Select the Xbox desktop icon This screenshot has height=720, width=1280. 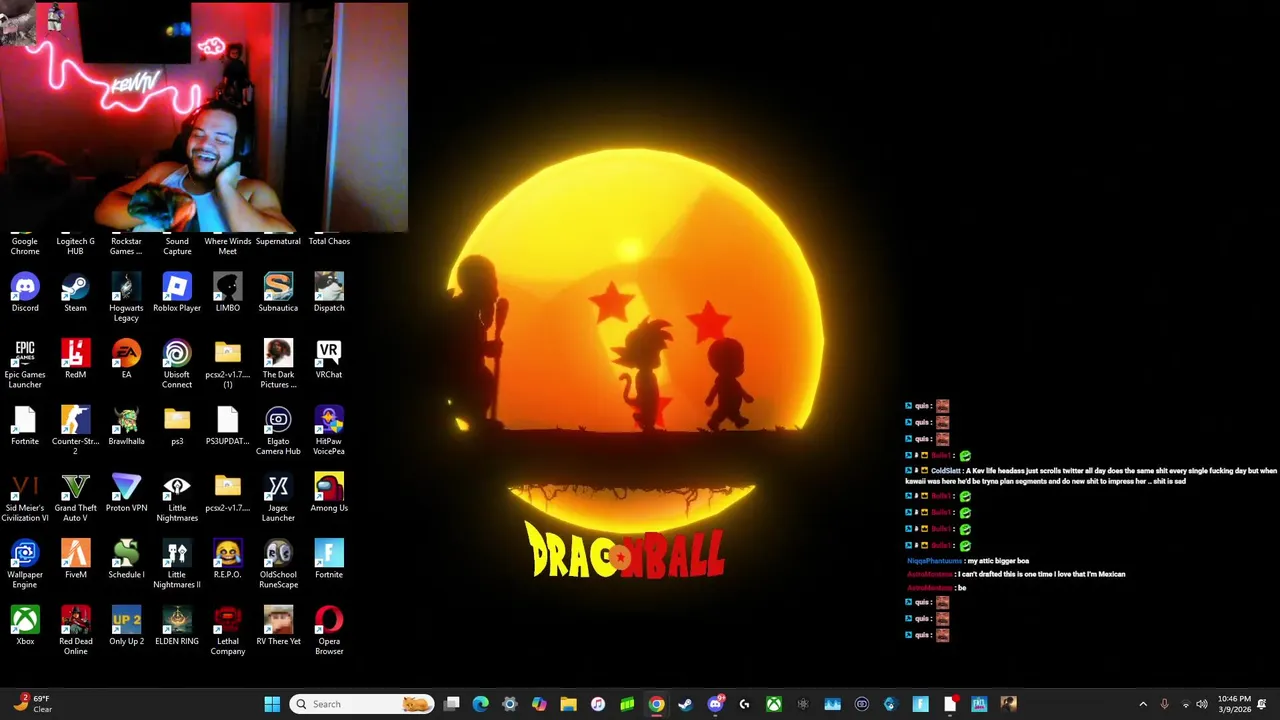coord(25,627)
